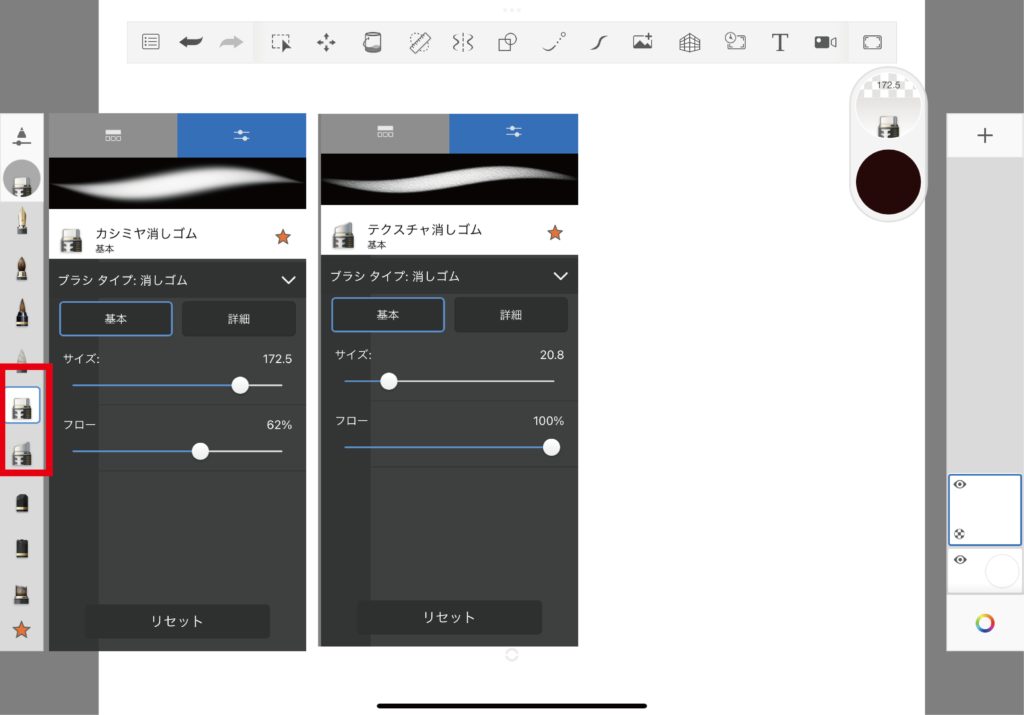
Task: Open brush settings tab in テクスチャ panel
Action: pos(514,132)
